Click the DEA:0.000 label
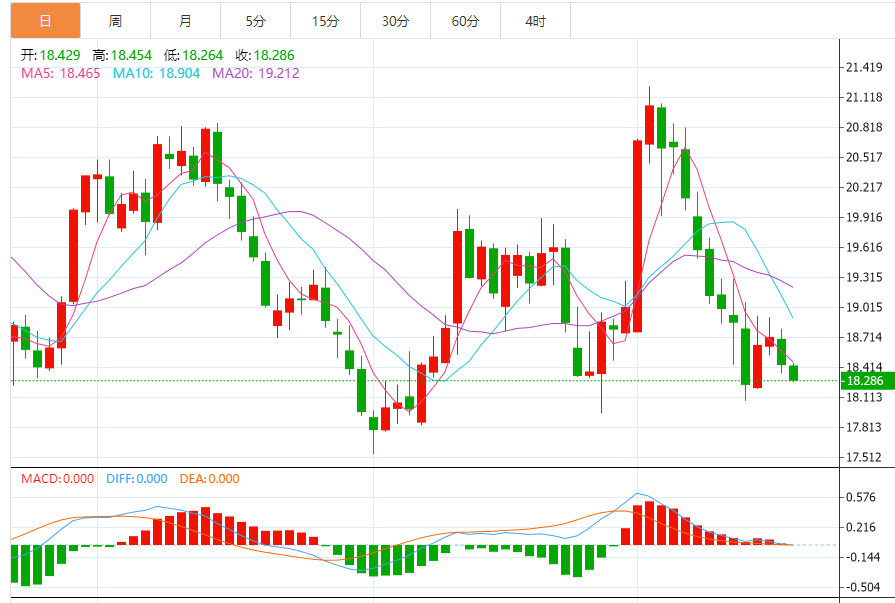The height and width of the screenshot is (603, 895). [x=209, y=479]
